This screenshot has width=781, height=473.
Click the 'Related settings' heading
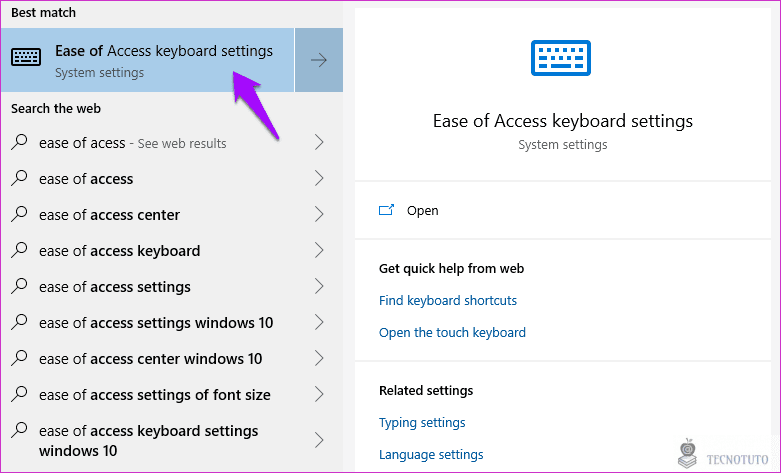point(426,391)
